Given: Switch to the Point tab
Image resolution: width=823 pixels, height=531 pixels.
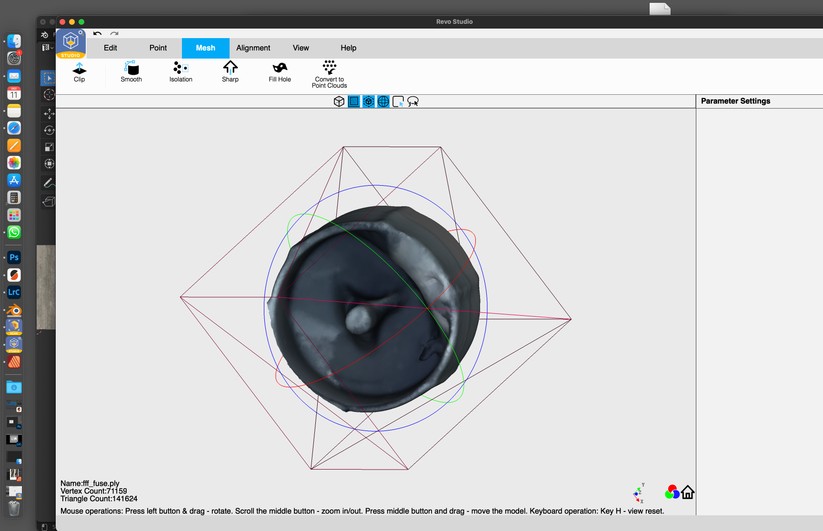Looking at the screenshot, I should tap(158, 48).
